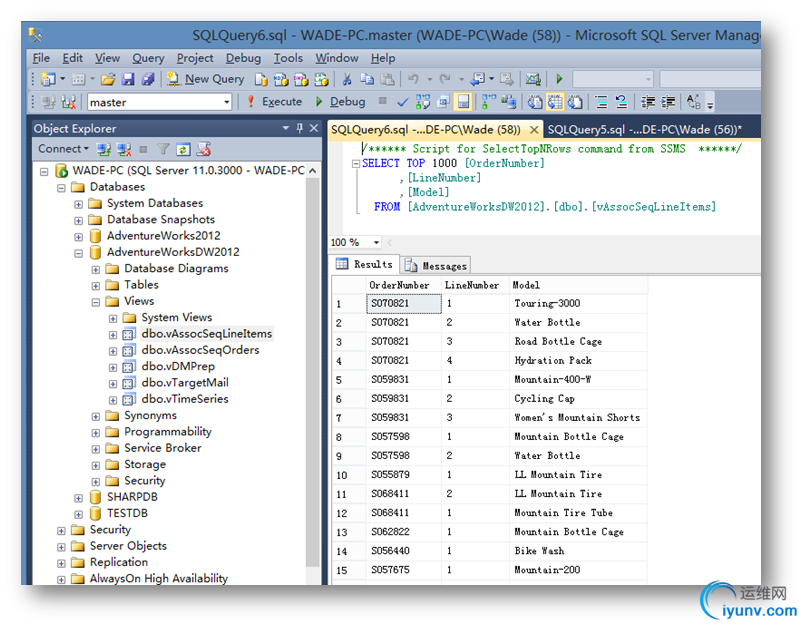Increase indent using the toolbar icon
Image resolution: width=803 pixels, height=627 pixels.
click(668, 102)
